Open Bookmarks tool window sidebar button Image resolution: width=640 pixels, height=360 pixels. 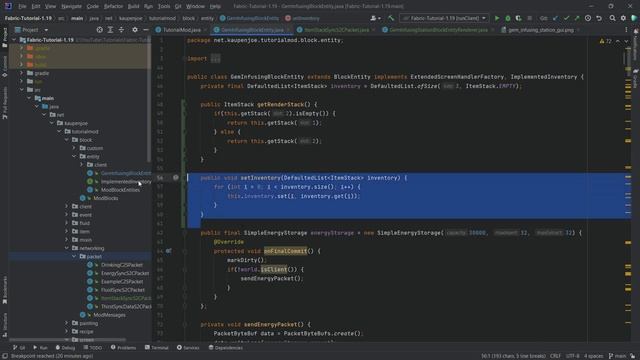[4, 290]
